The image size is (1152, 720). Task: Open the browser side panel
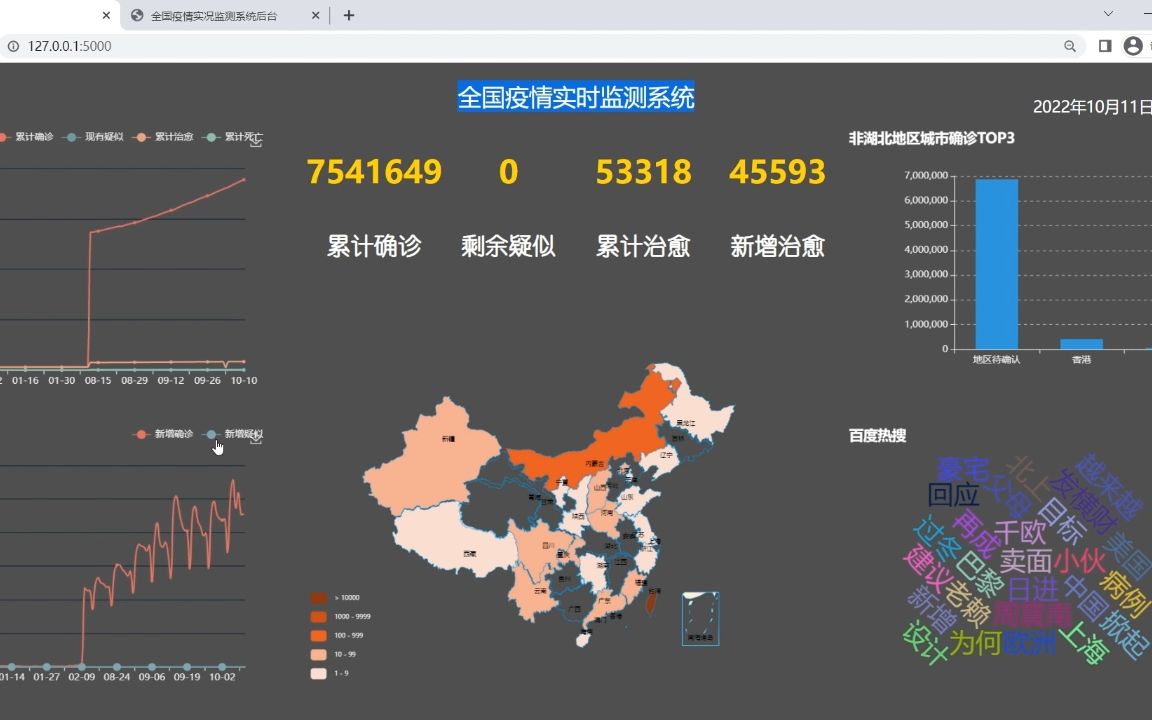[x=1104, y=46]
